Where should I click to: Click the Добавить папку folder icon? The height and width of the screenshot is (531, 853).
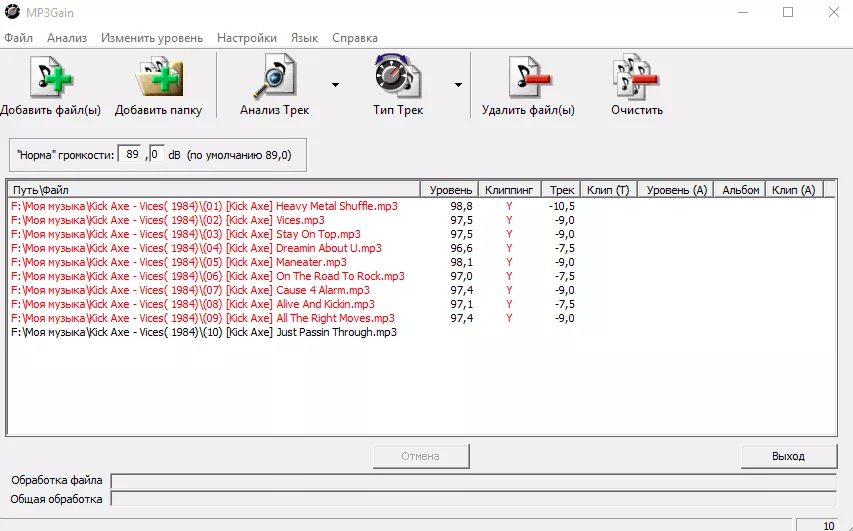click(158, 78)
